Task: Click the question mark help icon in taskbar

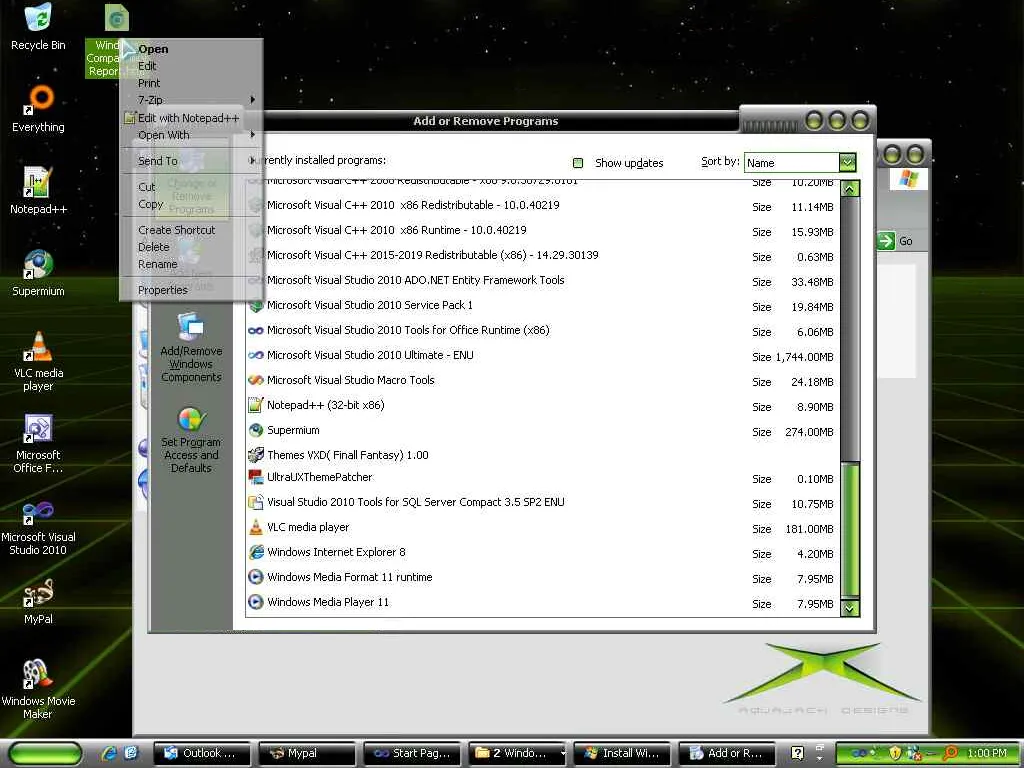Action: click(x=797, y=753)
